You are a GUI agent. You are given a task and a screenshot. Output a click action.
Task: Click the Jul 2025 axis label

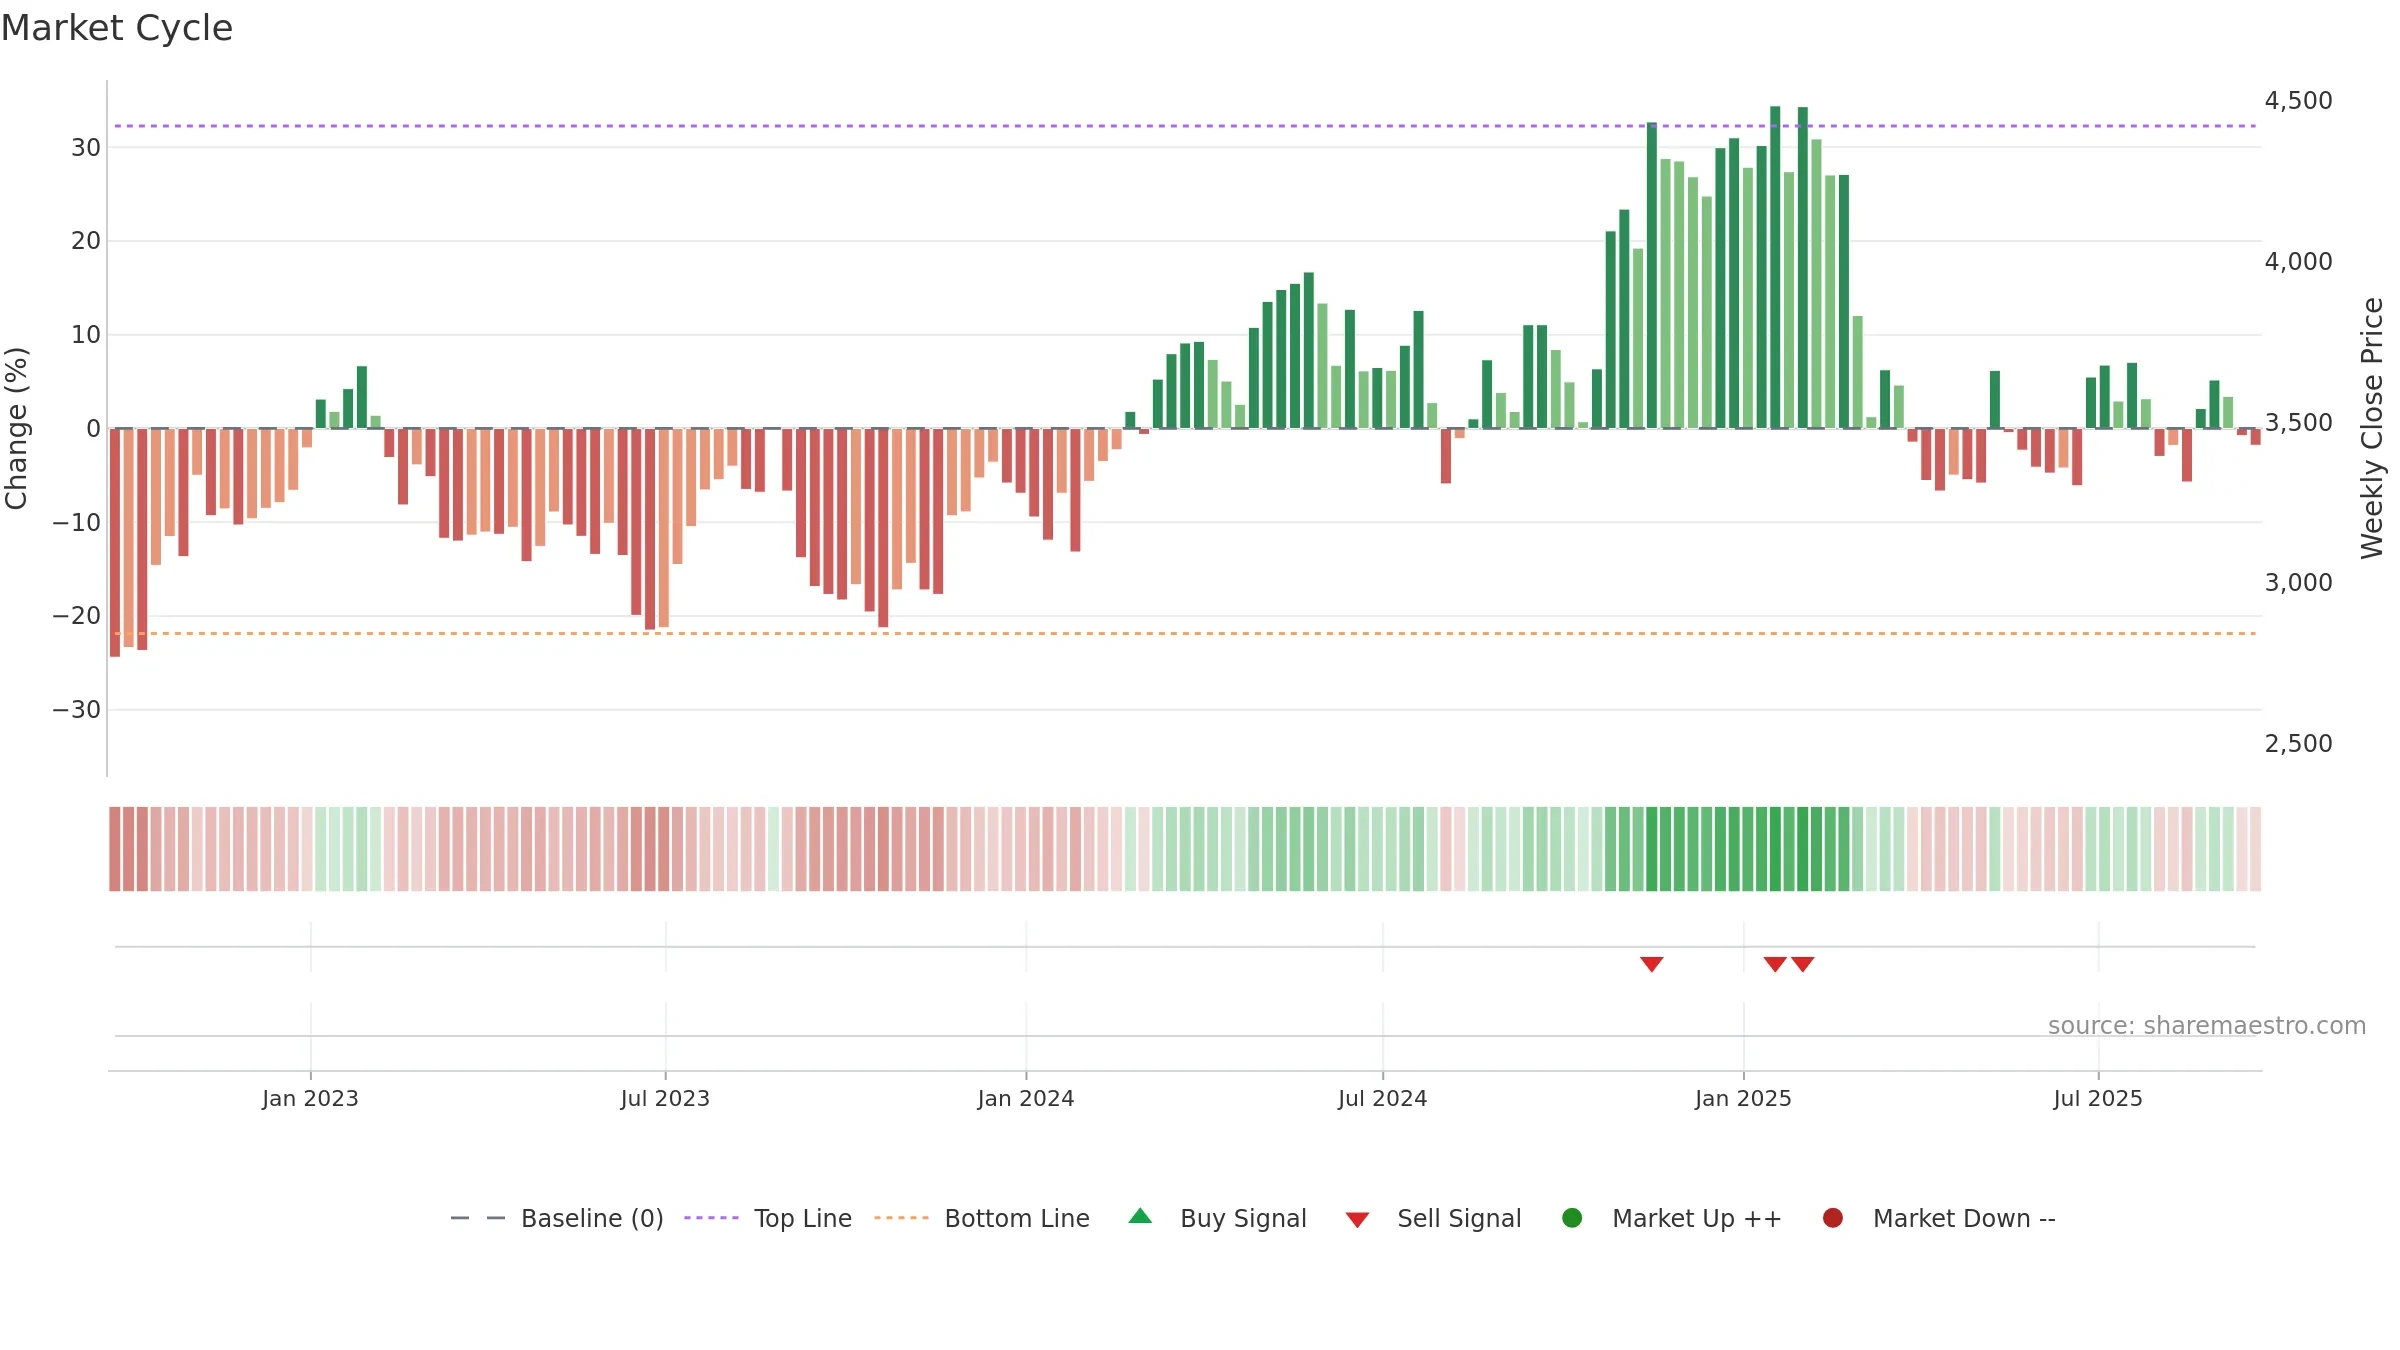tap(2098, 1098)
